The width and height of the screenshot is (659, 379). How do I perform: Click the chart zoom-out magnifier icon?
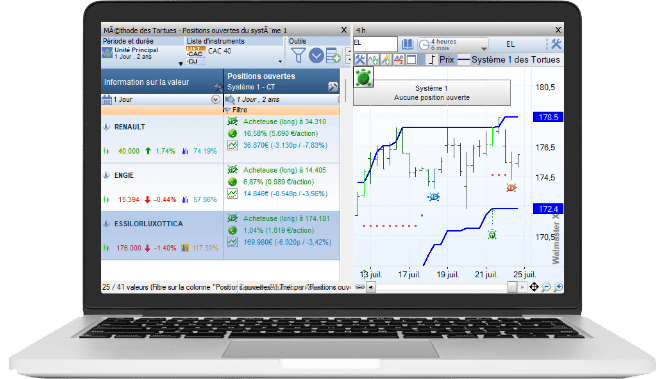546,287
